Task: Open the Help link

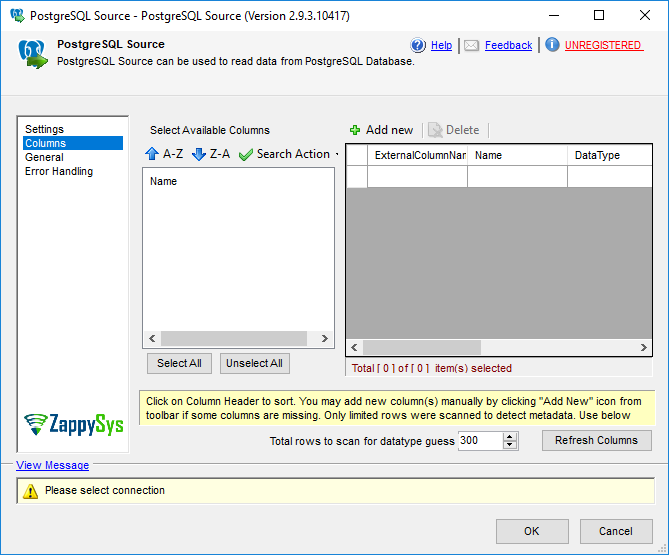Action: click(x=441, y=45)
